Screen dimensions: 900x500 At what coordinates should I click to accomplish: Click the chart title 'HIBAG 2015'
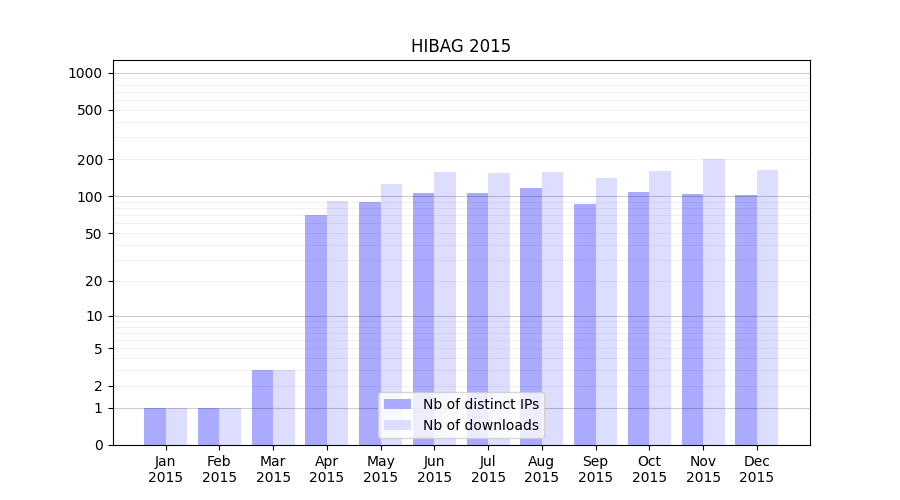click(461, 47)
